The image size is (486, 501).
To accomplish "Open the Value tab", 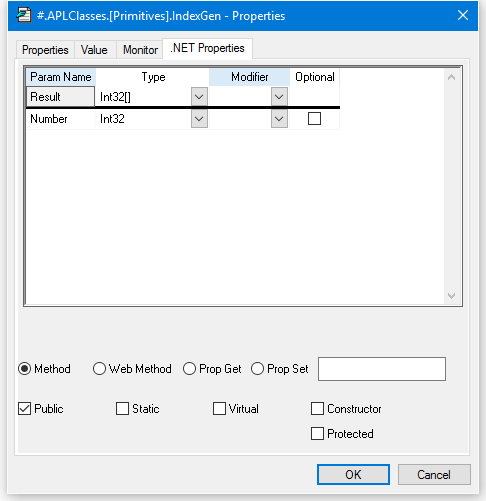I will click(94, 50).
